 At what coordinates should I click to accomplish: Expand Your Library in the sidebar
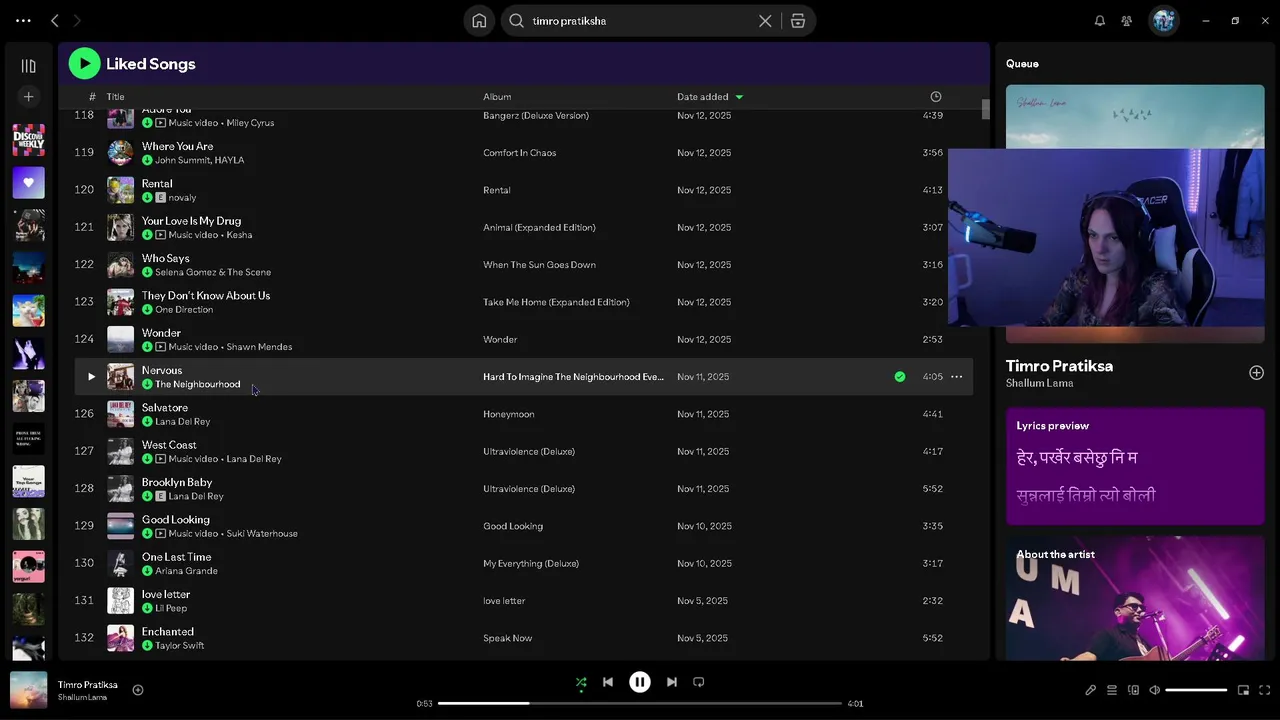pos(28,66)
